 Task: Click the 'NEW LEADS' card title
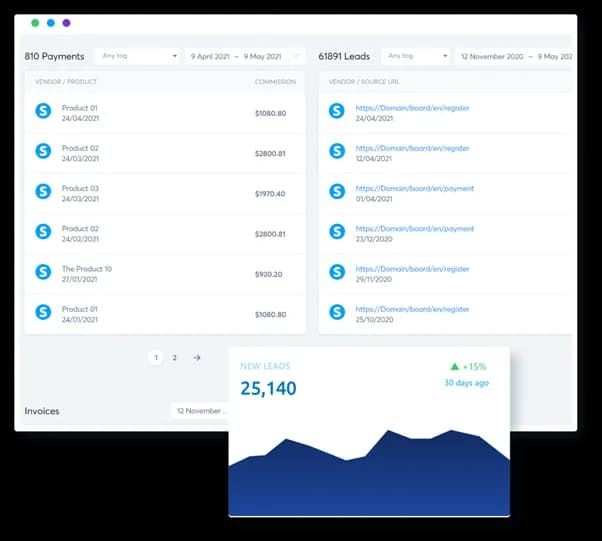[265, 366]
